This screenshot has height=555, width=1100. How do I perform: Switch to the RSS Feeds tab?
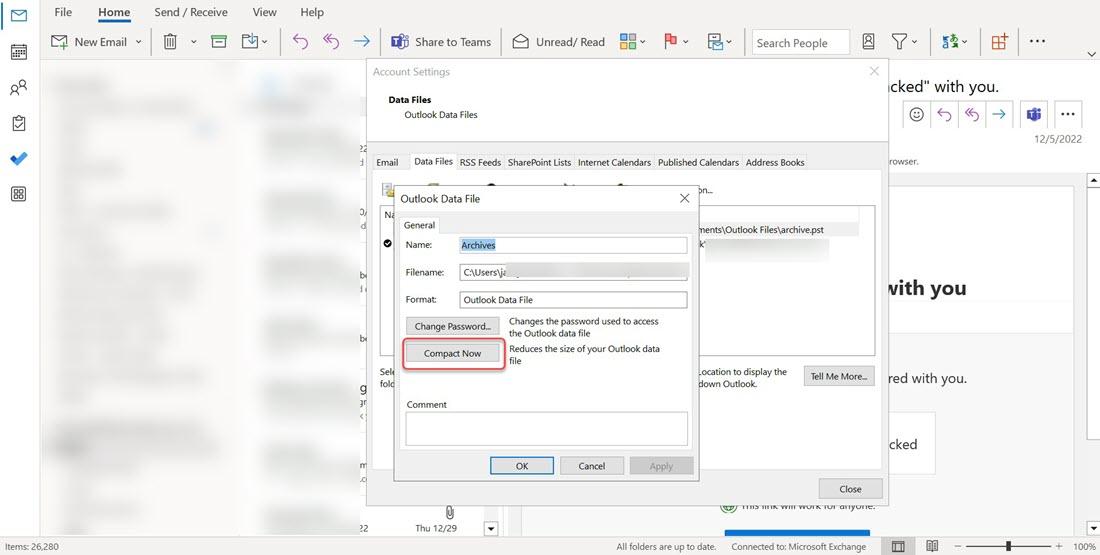(481, 162)
